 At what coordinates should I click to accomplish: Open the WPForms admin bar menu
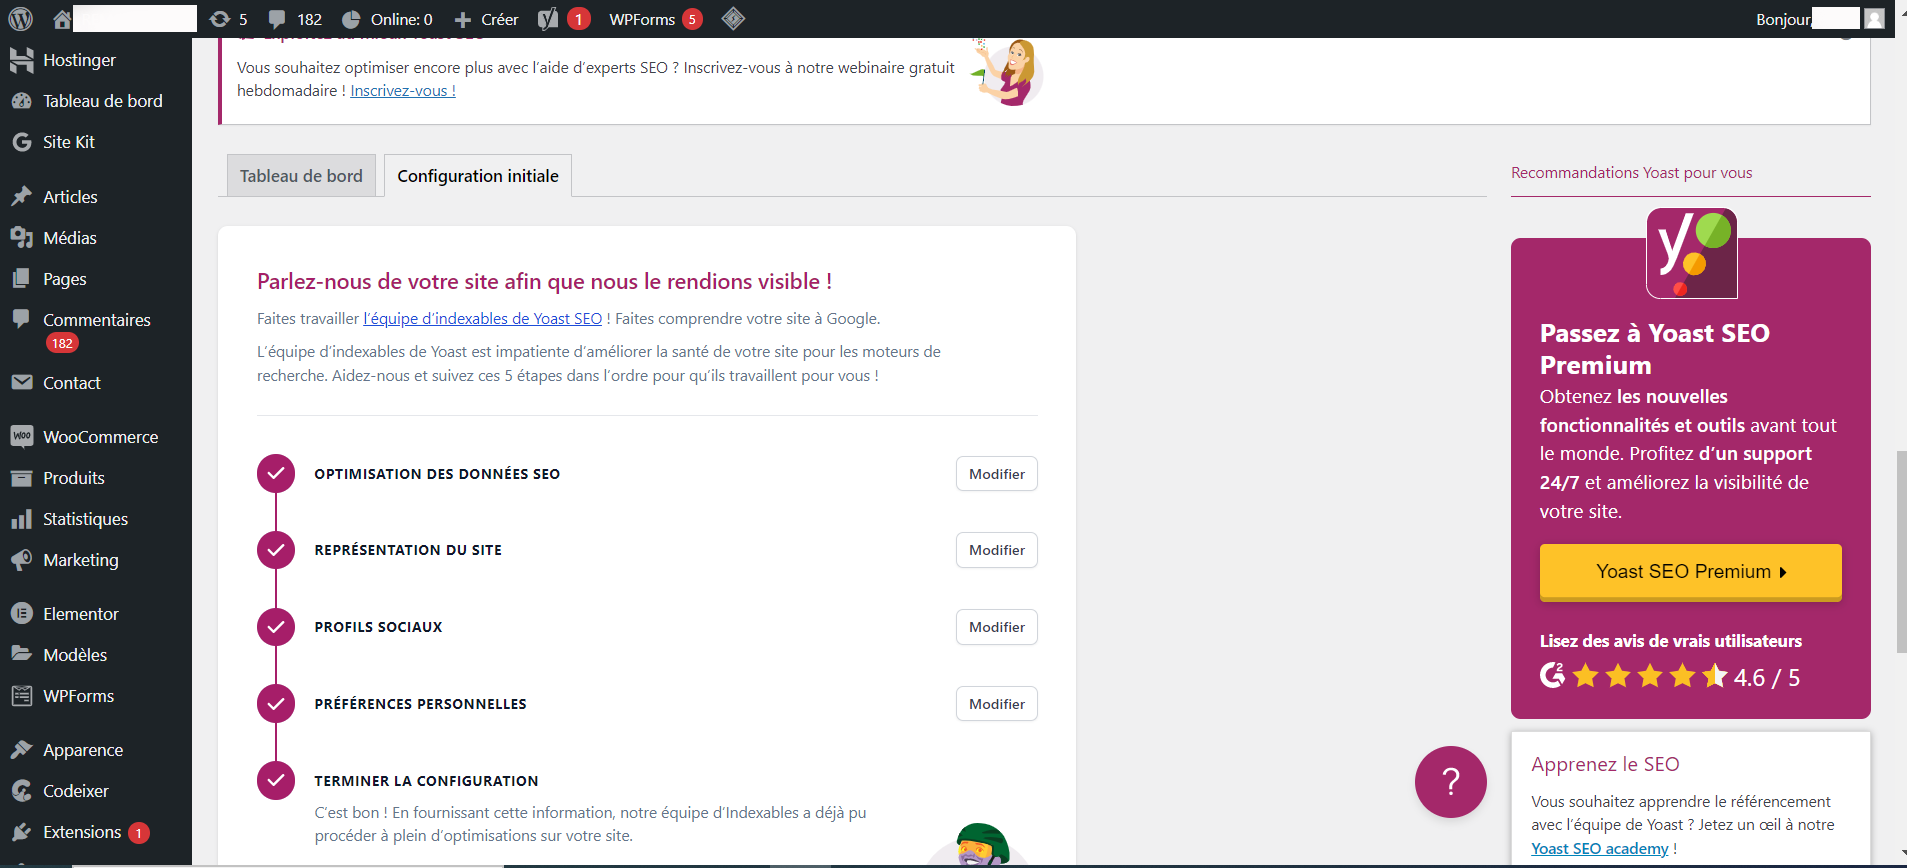click(x=655, y=19)
